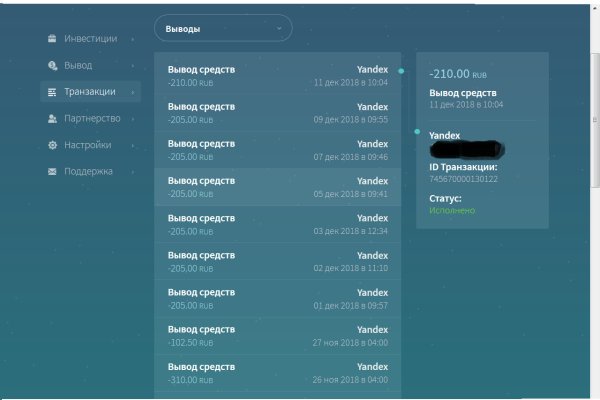
Task: Go to the Поддержка menu item
Action: 87,171
